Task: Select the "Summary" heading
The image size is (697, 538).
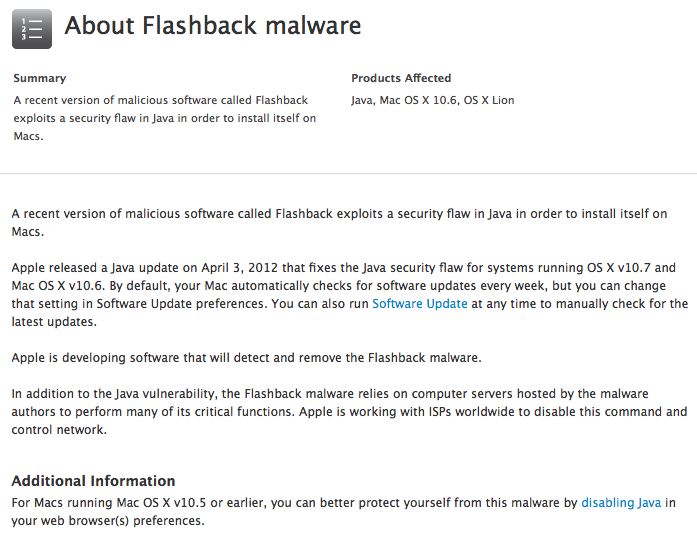Action: 40,78
